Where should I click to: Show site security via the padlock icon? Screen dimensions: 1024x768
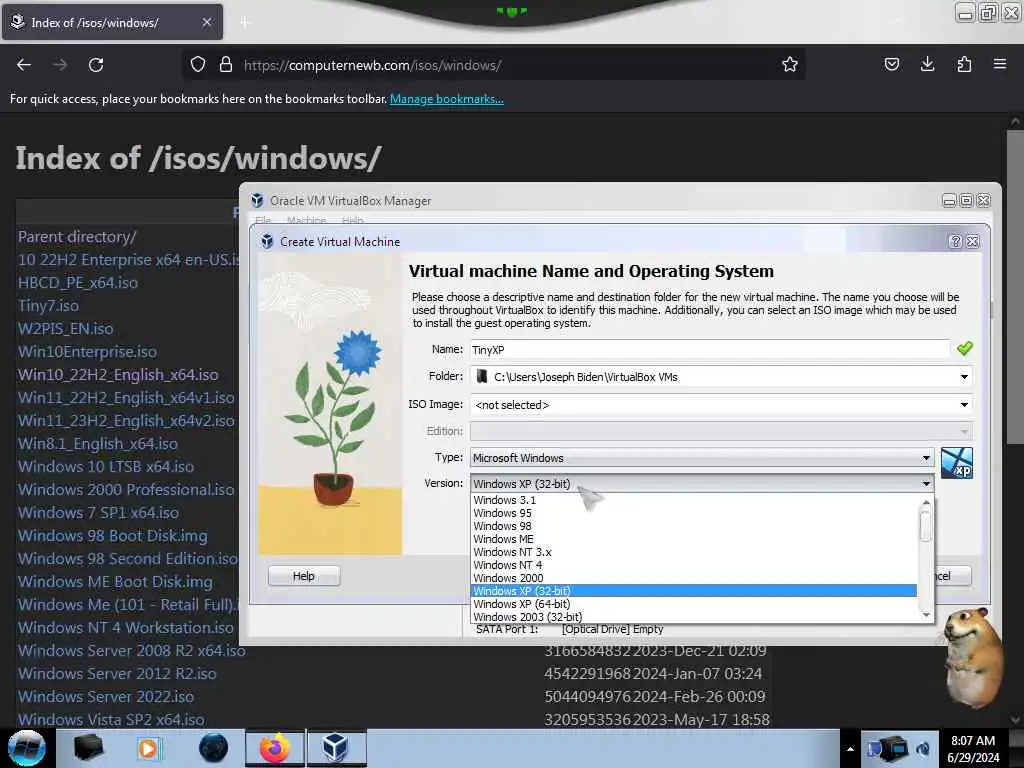coord(225,65)
